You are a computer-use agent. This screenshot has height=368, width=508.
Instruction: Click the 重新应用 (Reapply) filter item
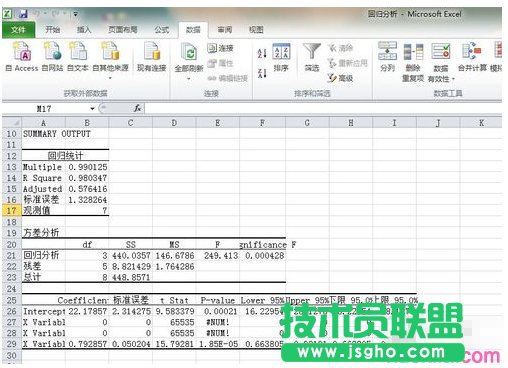tap(347, 63)
